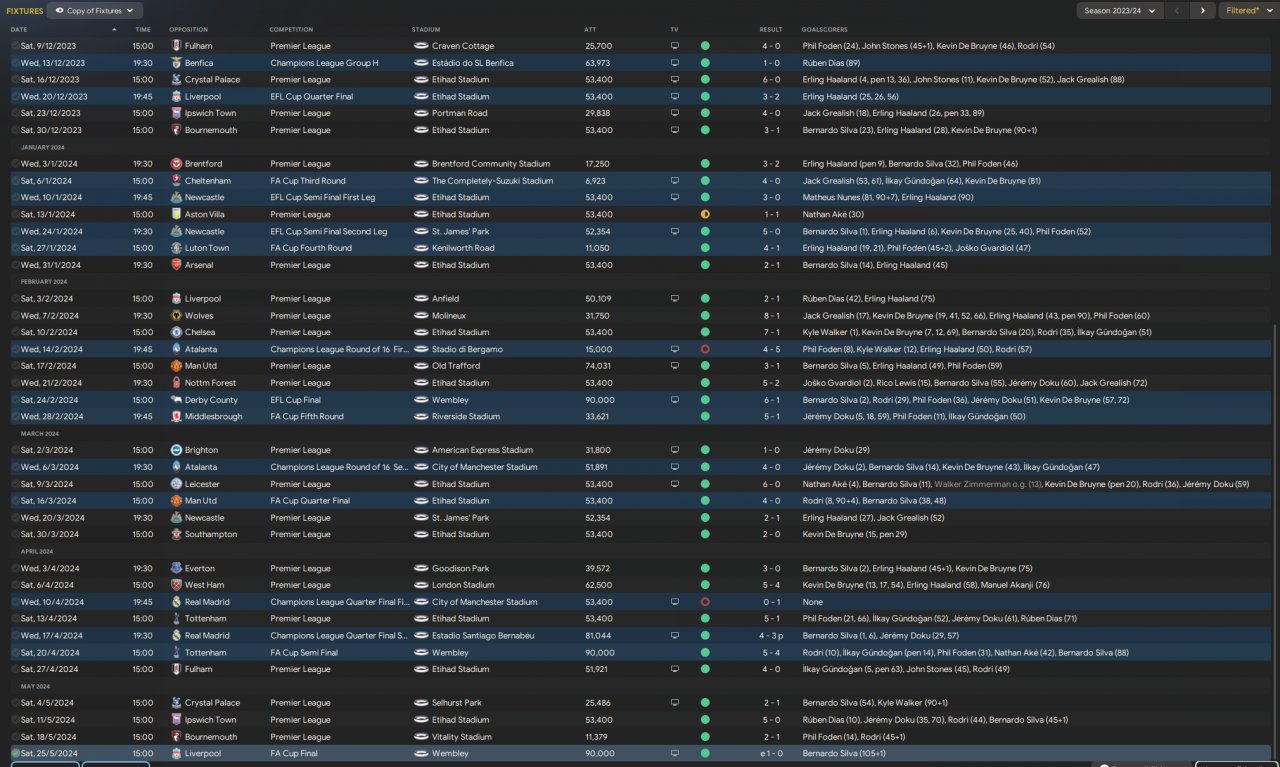Tick the selection circle for Sat, 9/12/2023
The image size is (1280, 767).
coord(15,46)
